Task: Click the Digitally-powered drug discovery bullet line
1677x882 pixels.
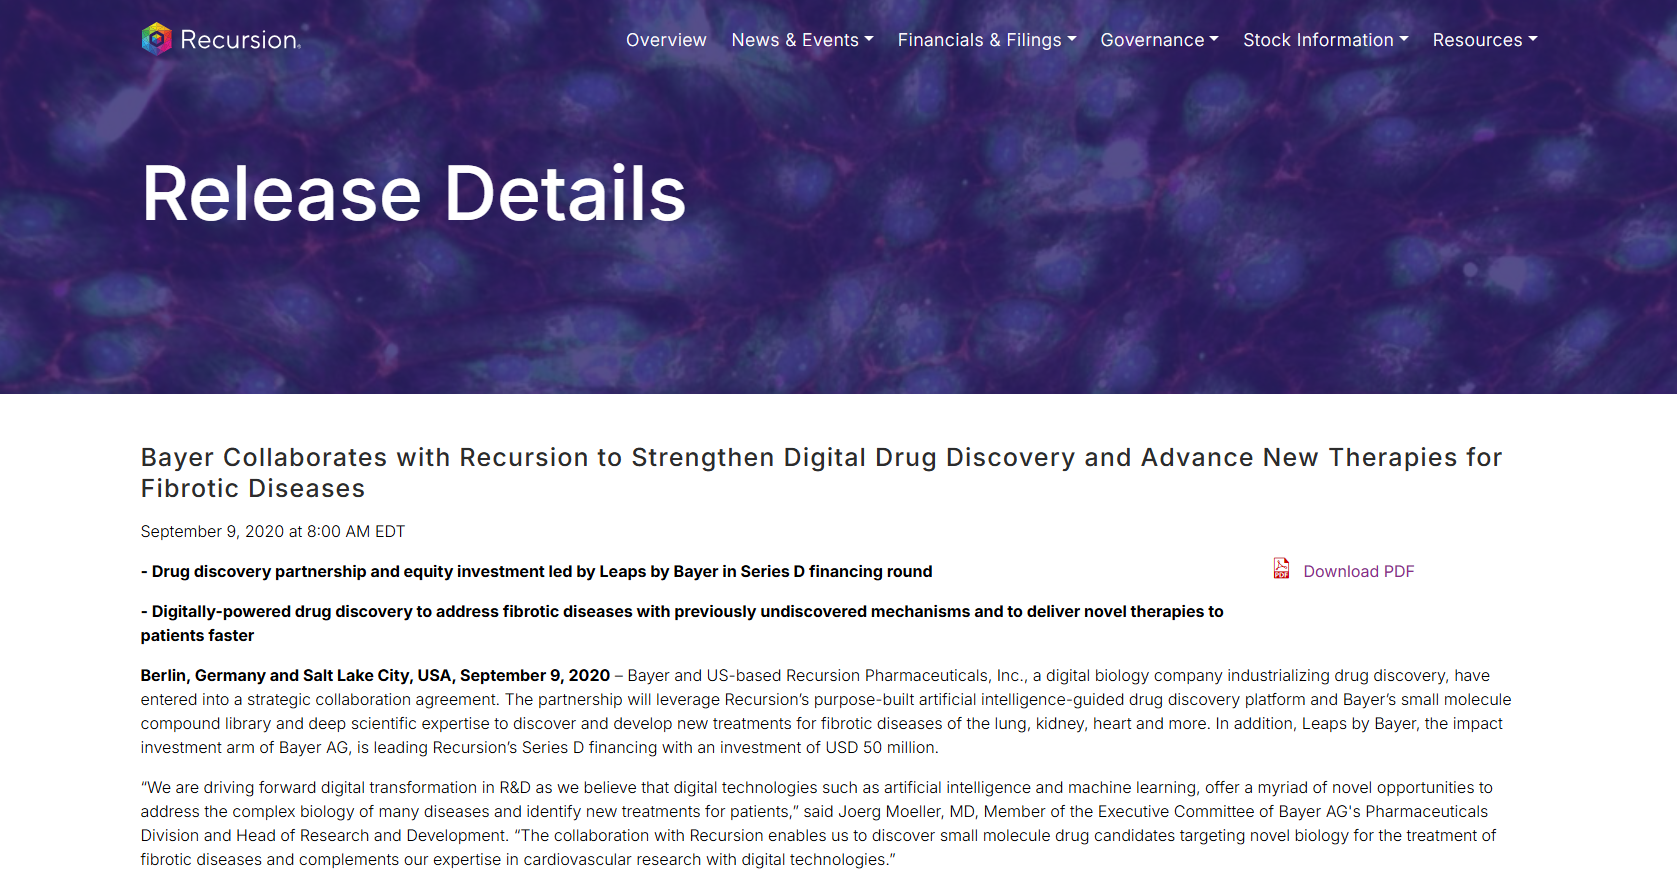Action: [682, 623]
